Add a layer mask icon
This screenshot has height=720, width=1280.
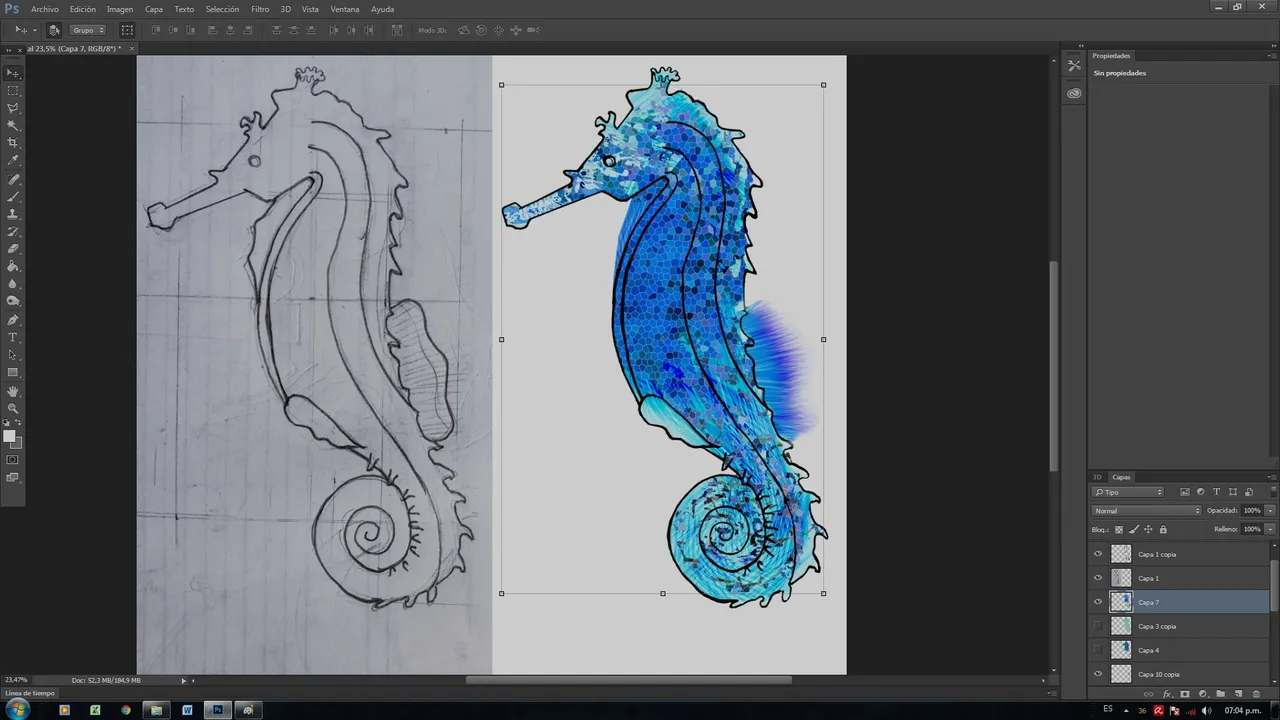tap(1185, 694)
